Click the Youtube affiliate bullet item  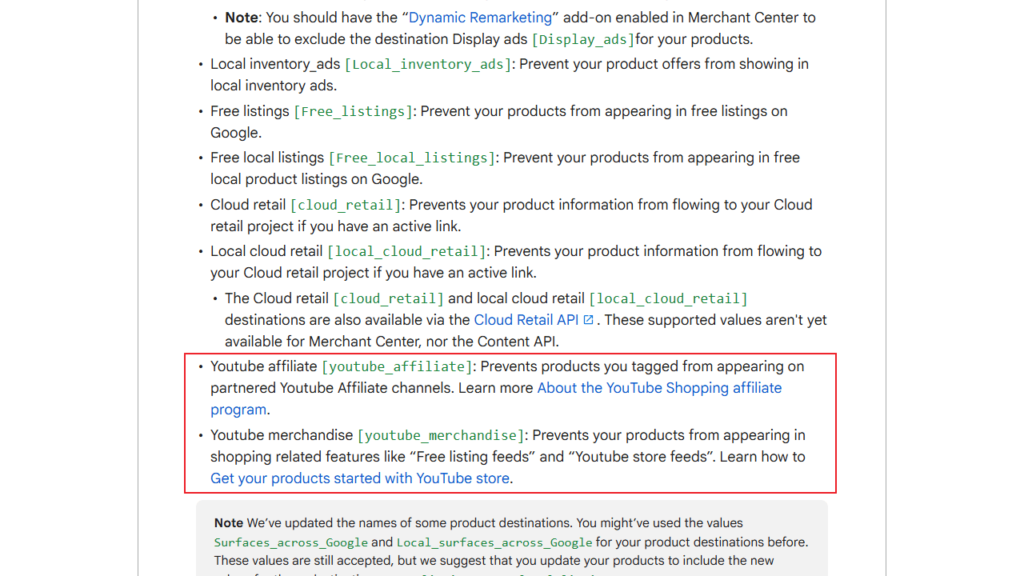(261, 366)
